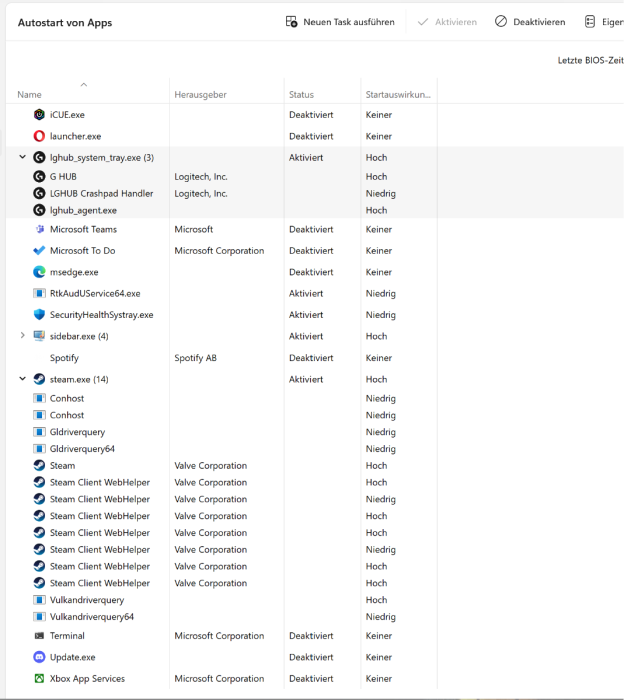The image size is (624, 700).
Task: Click the sidebar.exe monitor icon
Action: (39, 336)
